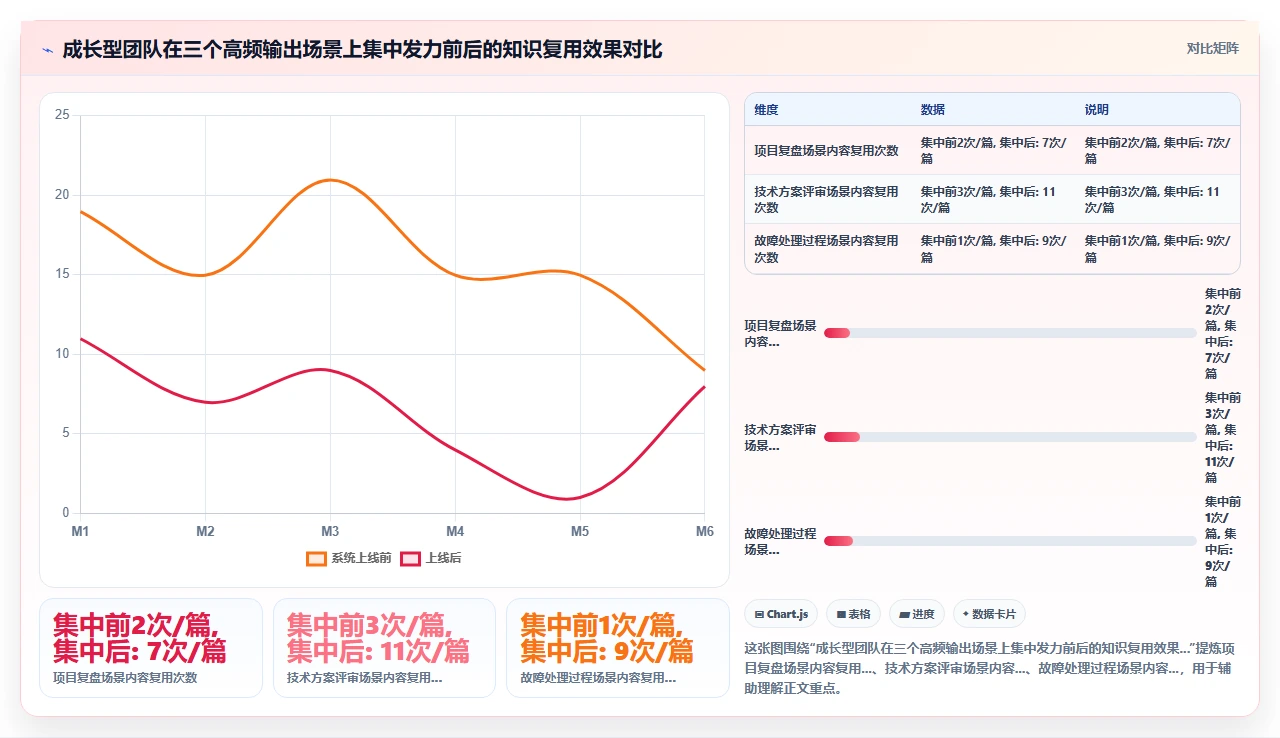Toggle the 上线后 legend swatch
This screenshot has height=738, width=1280.
(x=410, y=558)
